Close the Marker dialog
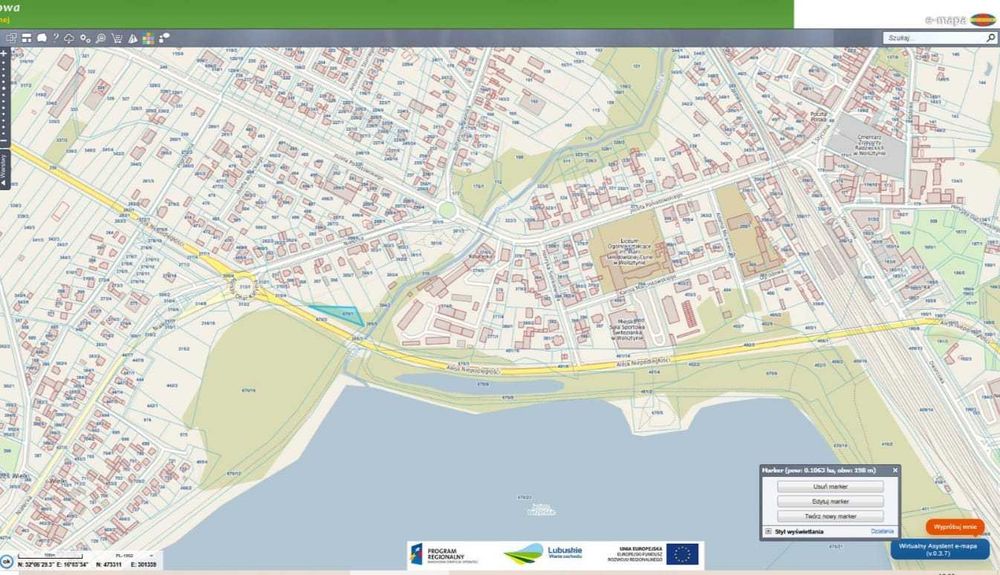 [895, 470]
